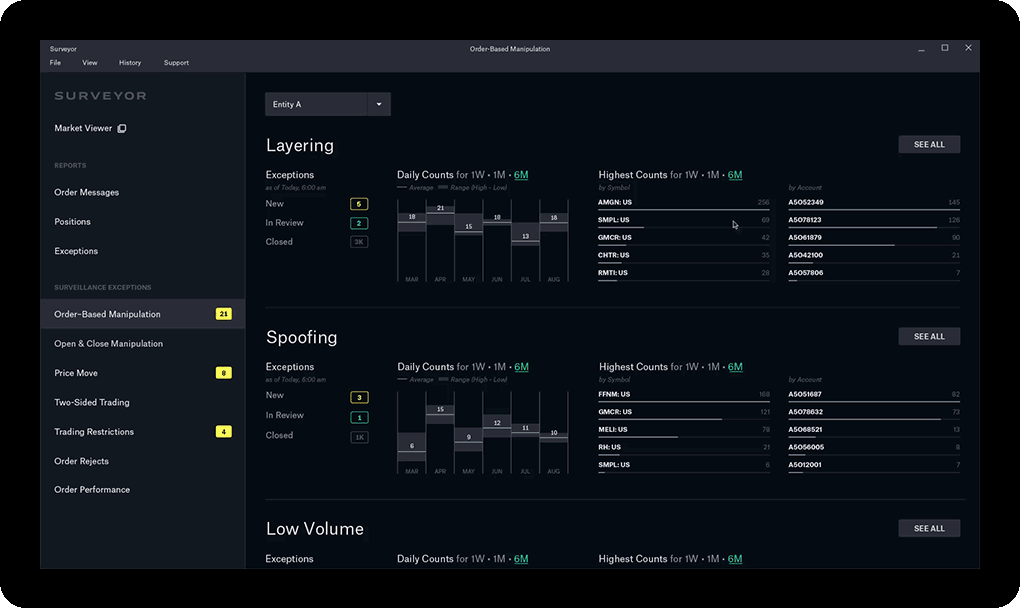Select 6M for Low Volume Highest Counts
Screen dimensions: 1020x608
735,559
